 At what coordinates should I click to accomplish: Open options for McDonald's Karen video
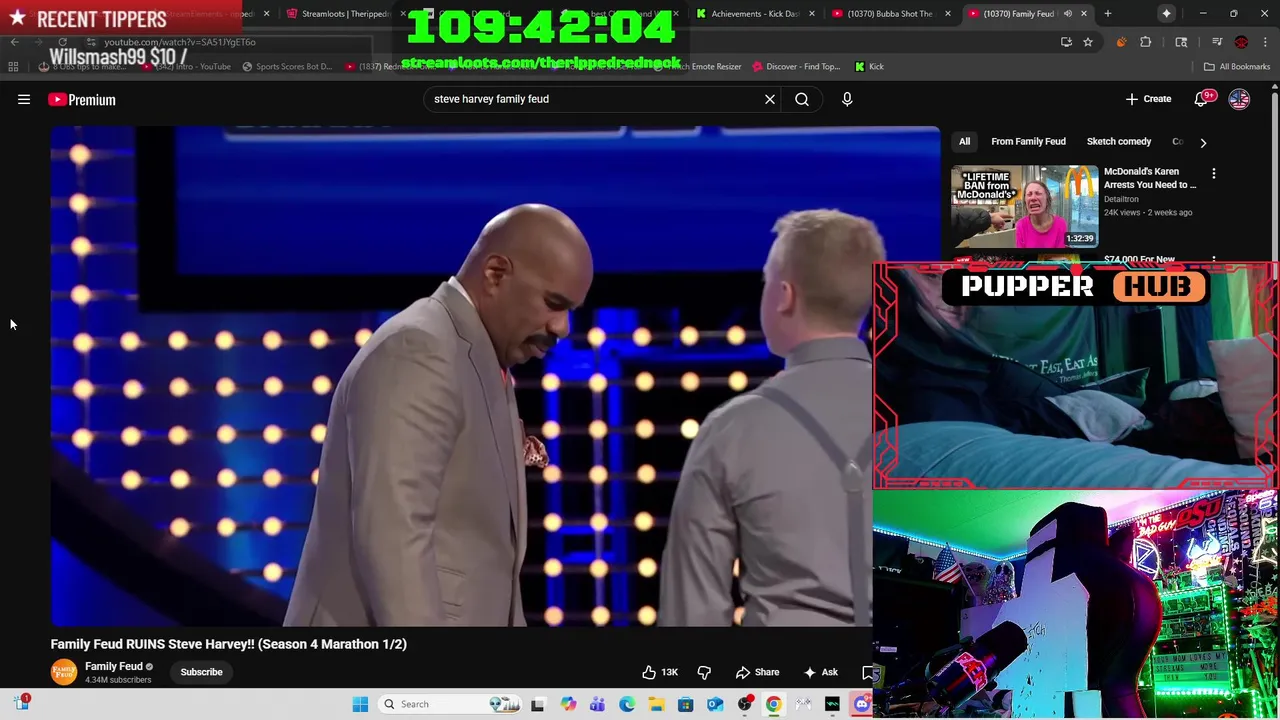(1214, 174)
